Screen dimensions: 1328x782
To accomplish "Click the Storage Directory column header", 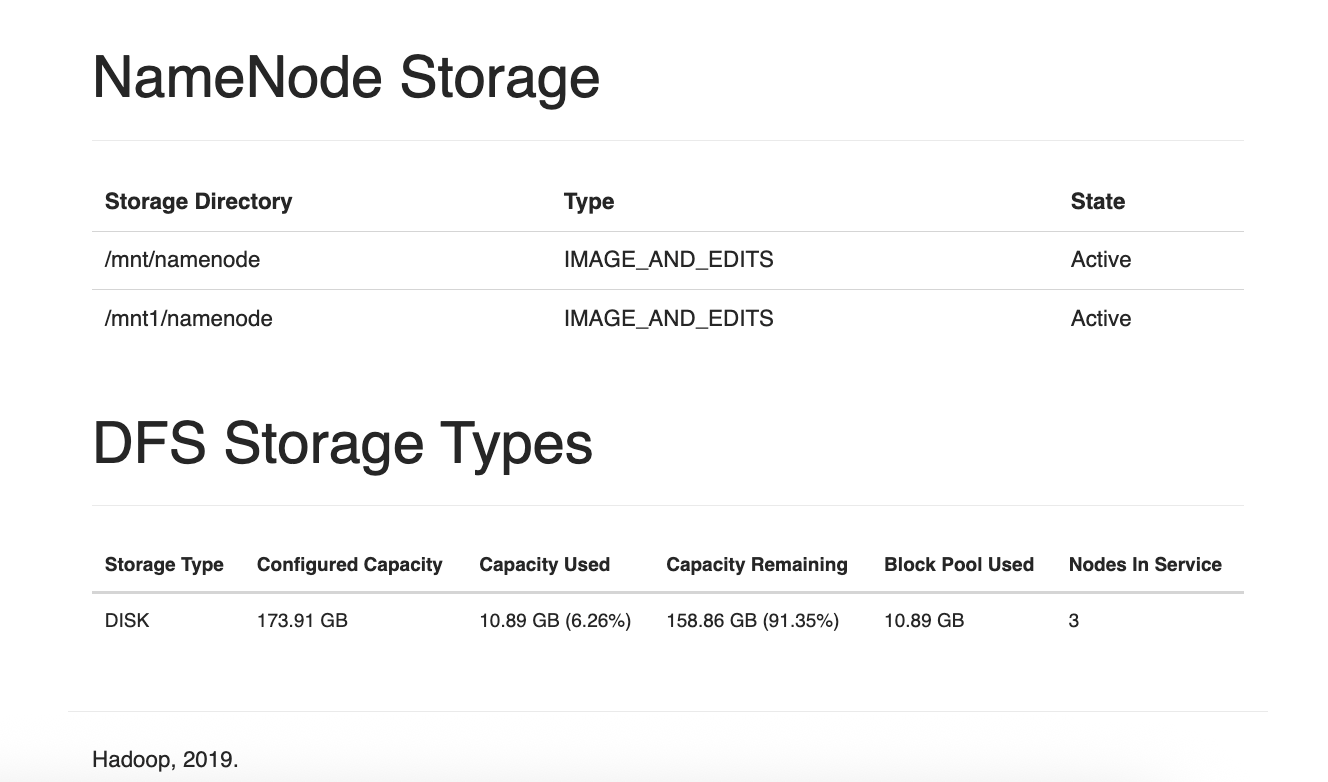I will tap(198, 201).
